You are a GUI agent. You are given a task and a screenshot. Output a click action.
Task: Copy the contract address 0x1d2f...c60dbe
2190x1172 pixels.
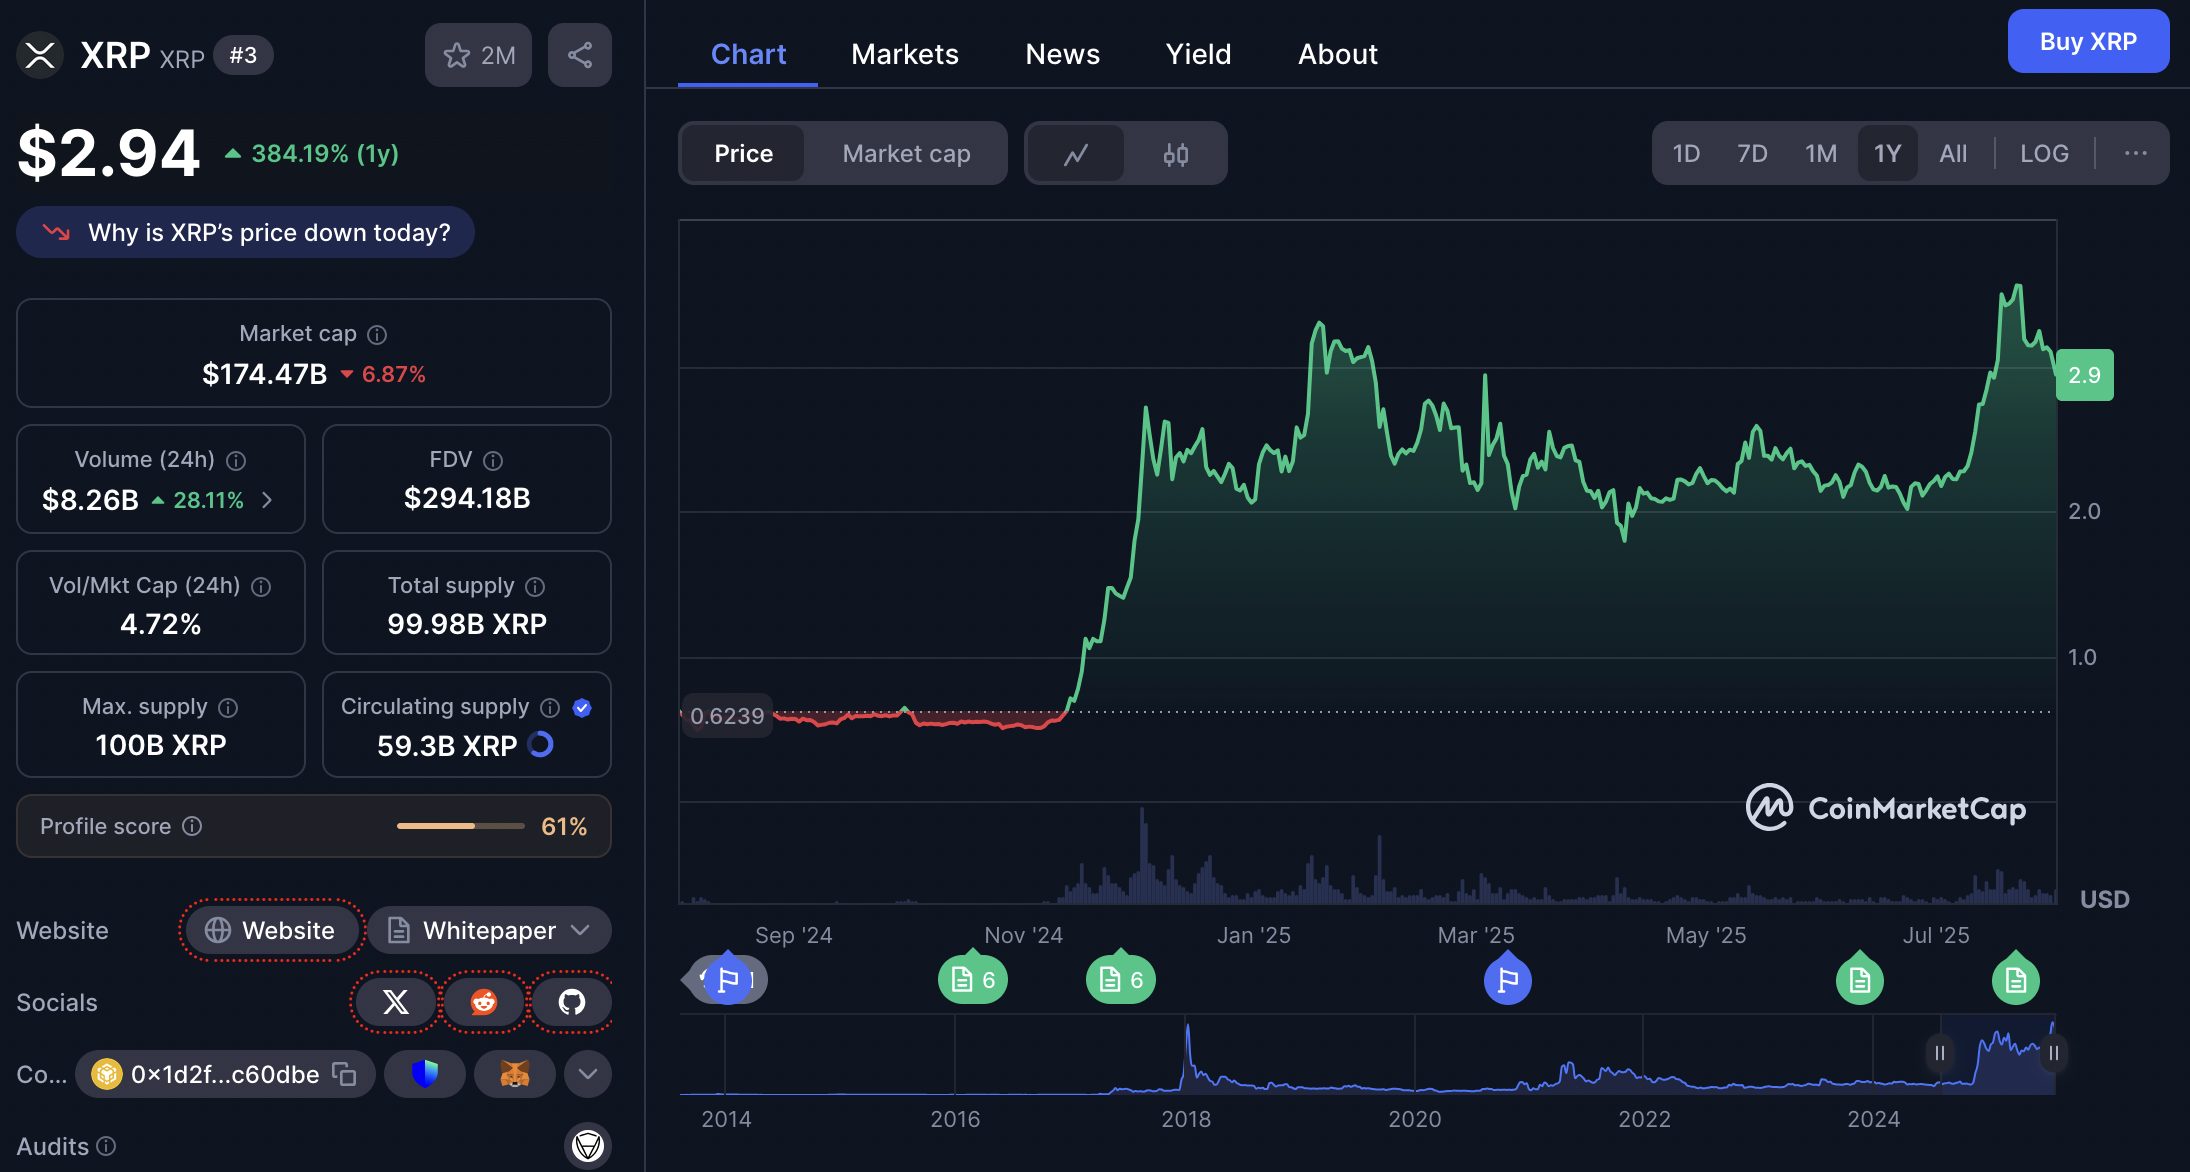click(x=344, y=1074)
